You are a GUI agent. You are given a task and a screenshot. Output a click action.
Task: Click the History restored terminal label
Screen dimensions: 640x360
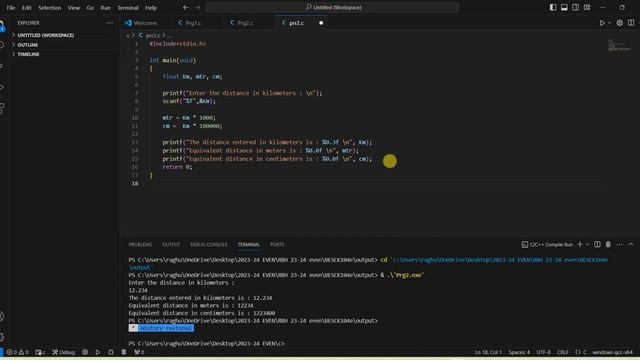coord(165,328)
